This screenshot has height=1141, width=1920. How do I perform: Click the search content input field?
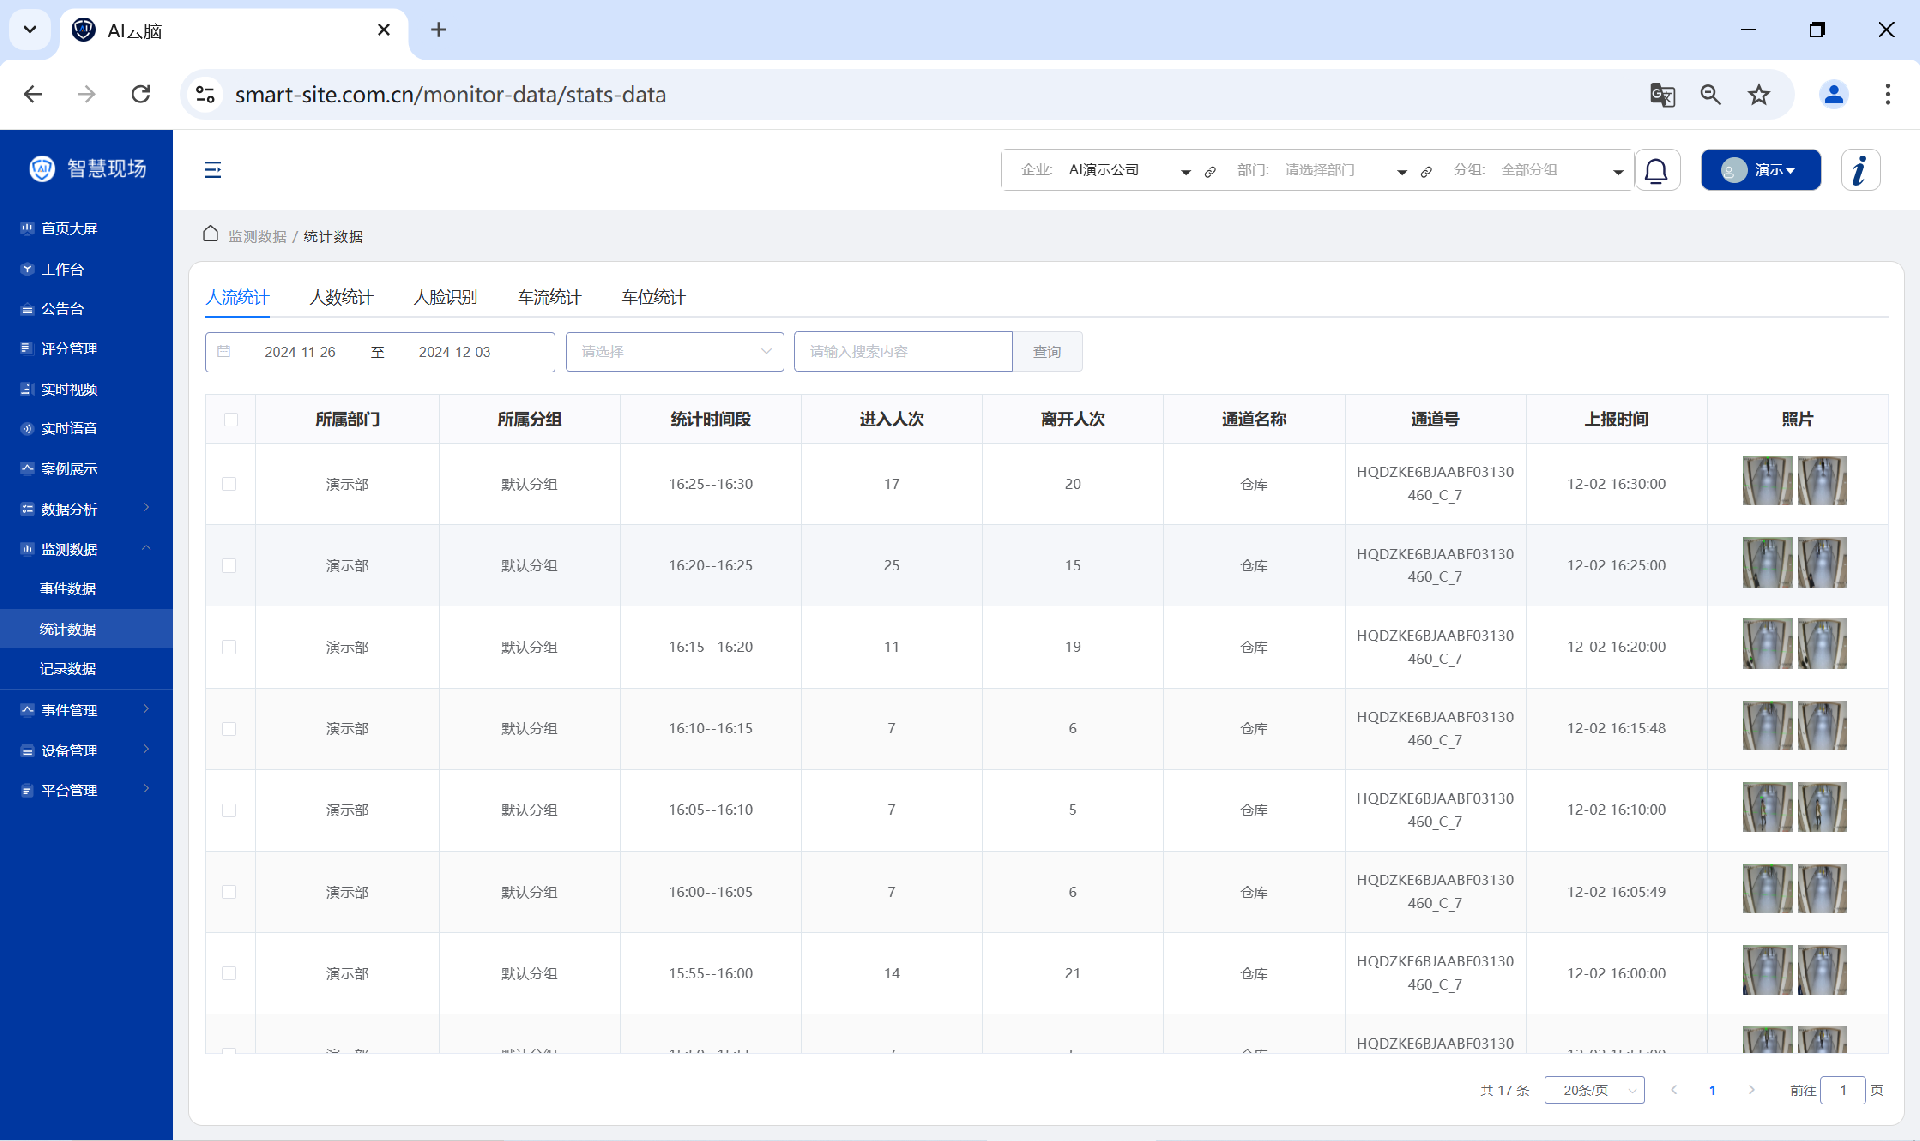coord(903,352)
